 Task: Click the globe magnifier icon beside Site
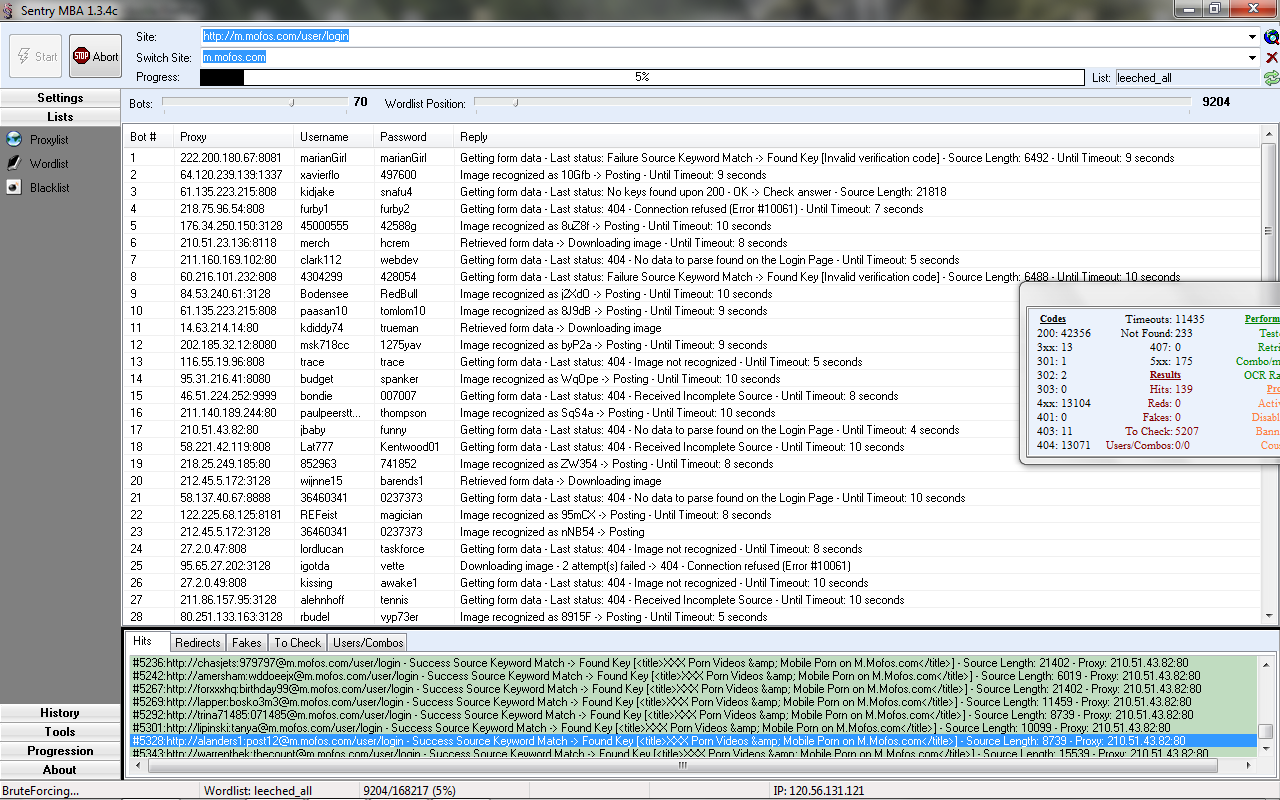click(1271, 37)
